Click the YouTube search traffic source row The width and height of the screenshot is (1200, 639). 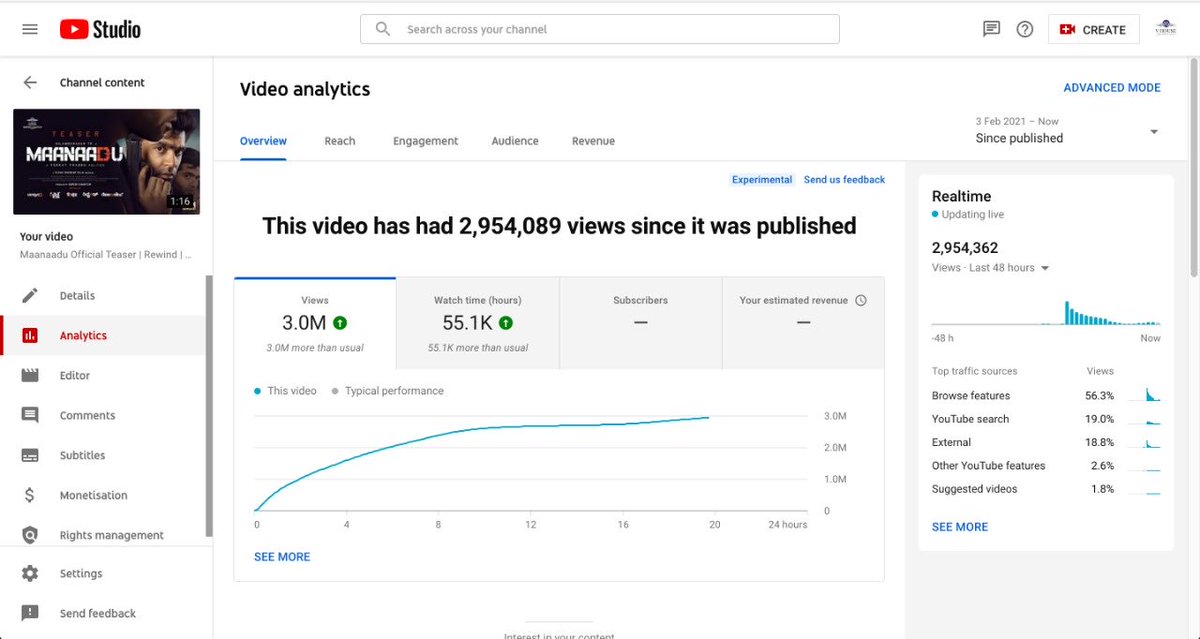(1046, 419)
